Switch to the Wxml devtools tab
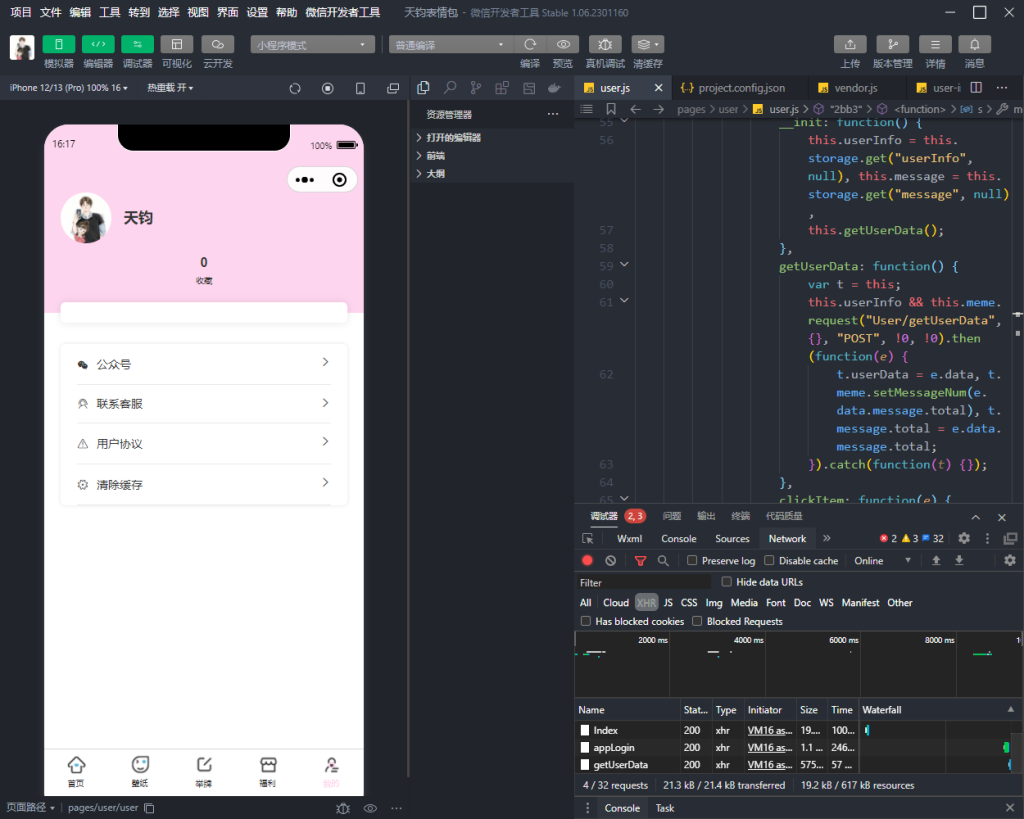1024x819 pixels. [x=630, y=539]
